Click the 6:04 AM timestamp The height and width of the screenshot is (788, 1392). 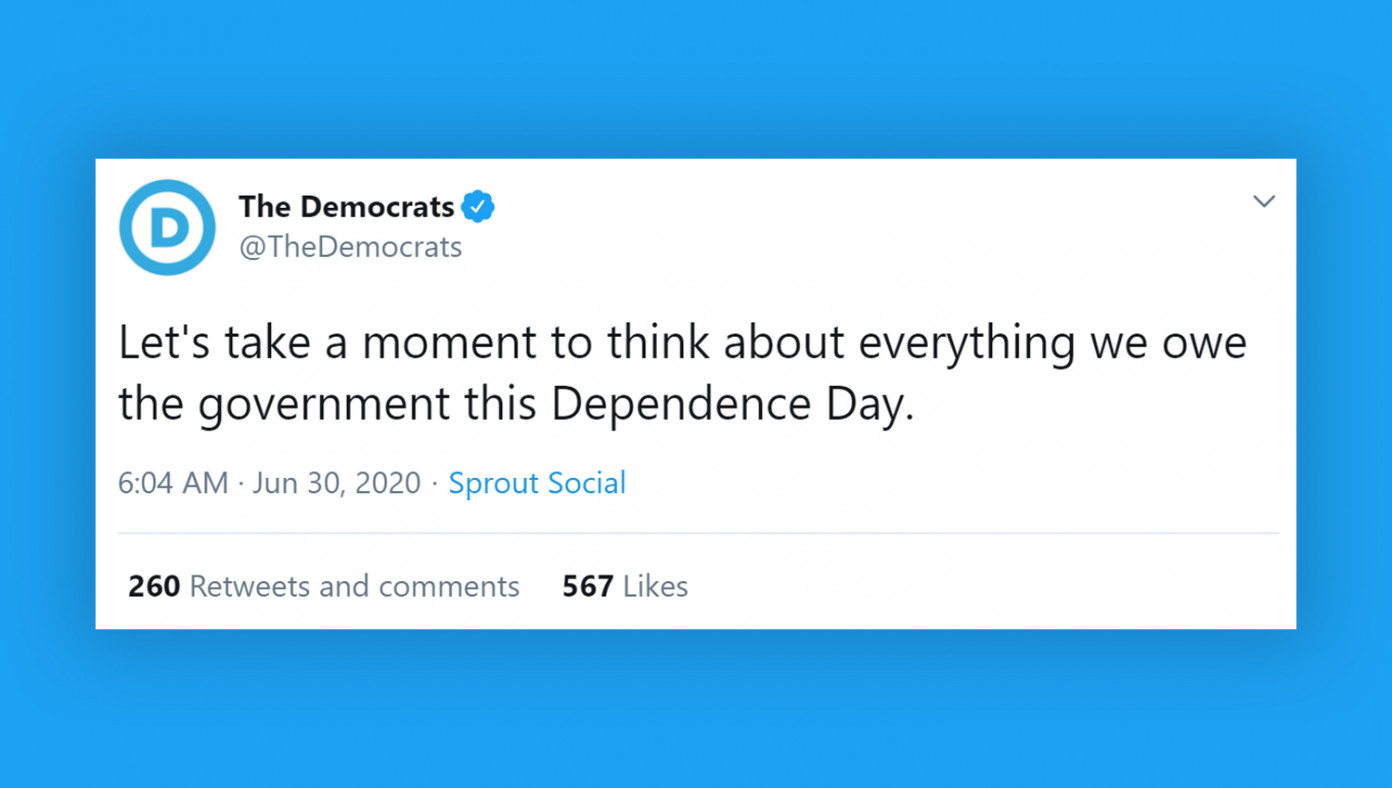(173, 483)
